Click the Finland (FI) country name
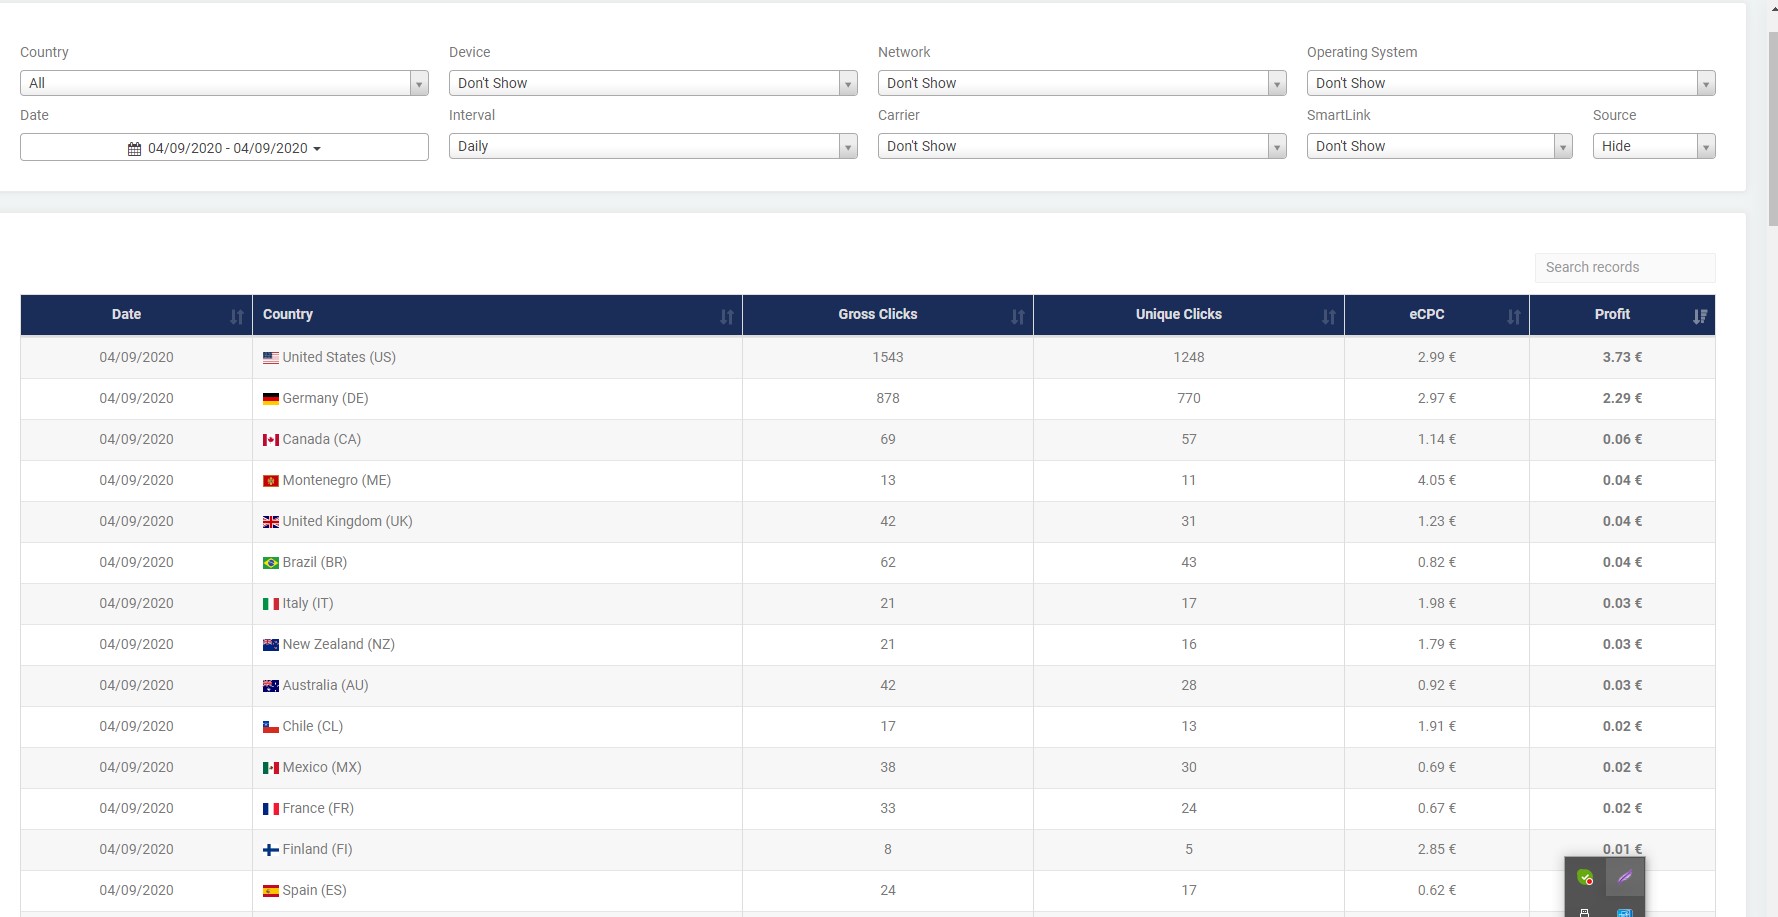This screenshot has height=917, width=1778. (x=317, y=849)
